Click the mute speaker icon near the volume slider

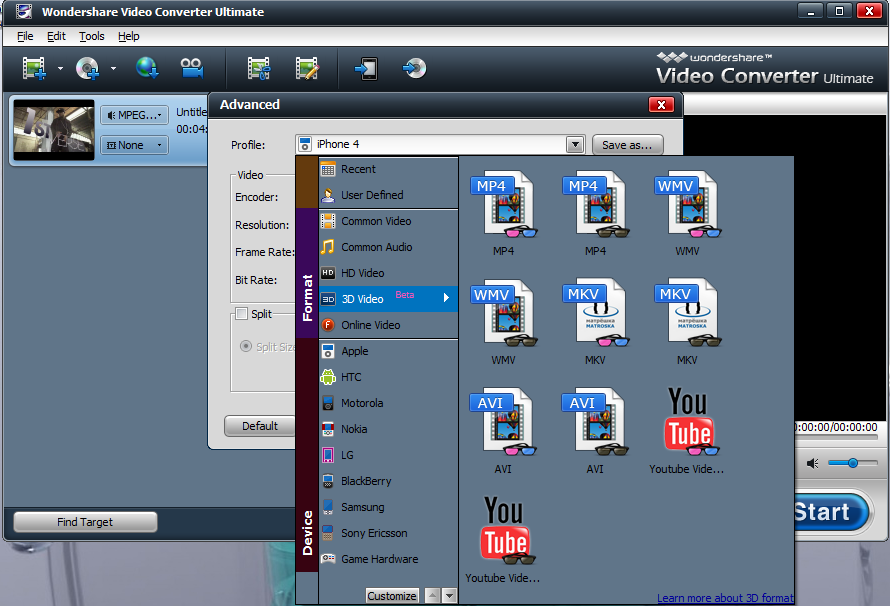812,463
